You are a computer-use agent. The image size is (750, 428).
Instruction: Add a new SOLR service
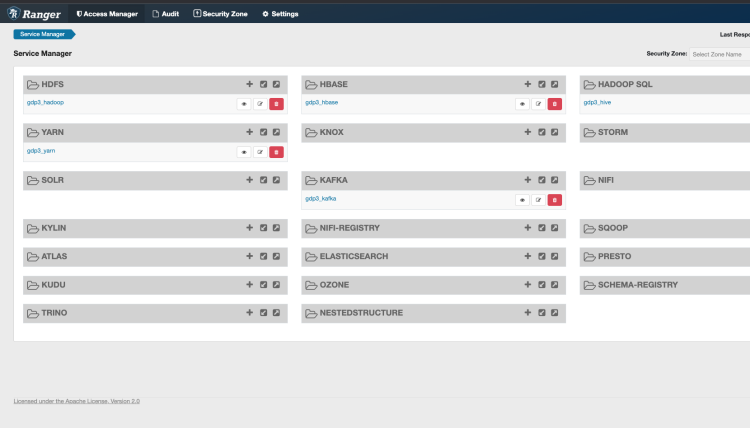(249, 180)
